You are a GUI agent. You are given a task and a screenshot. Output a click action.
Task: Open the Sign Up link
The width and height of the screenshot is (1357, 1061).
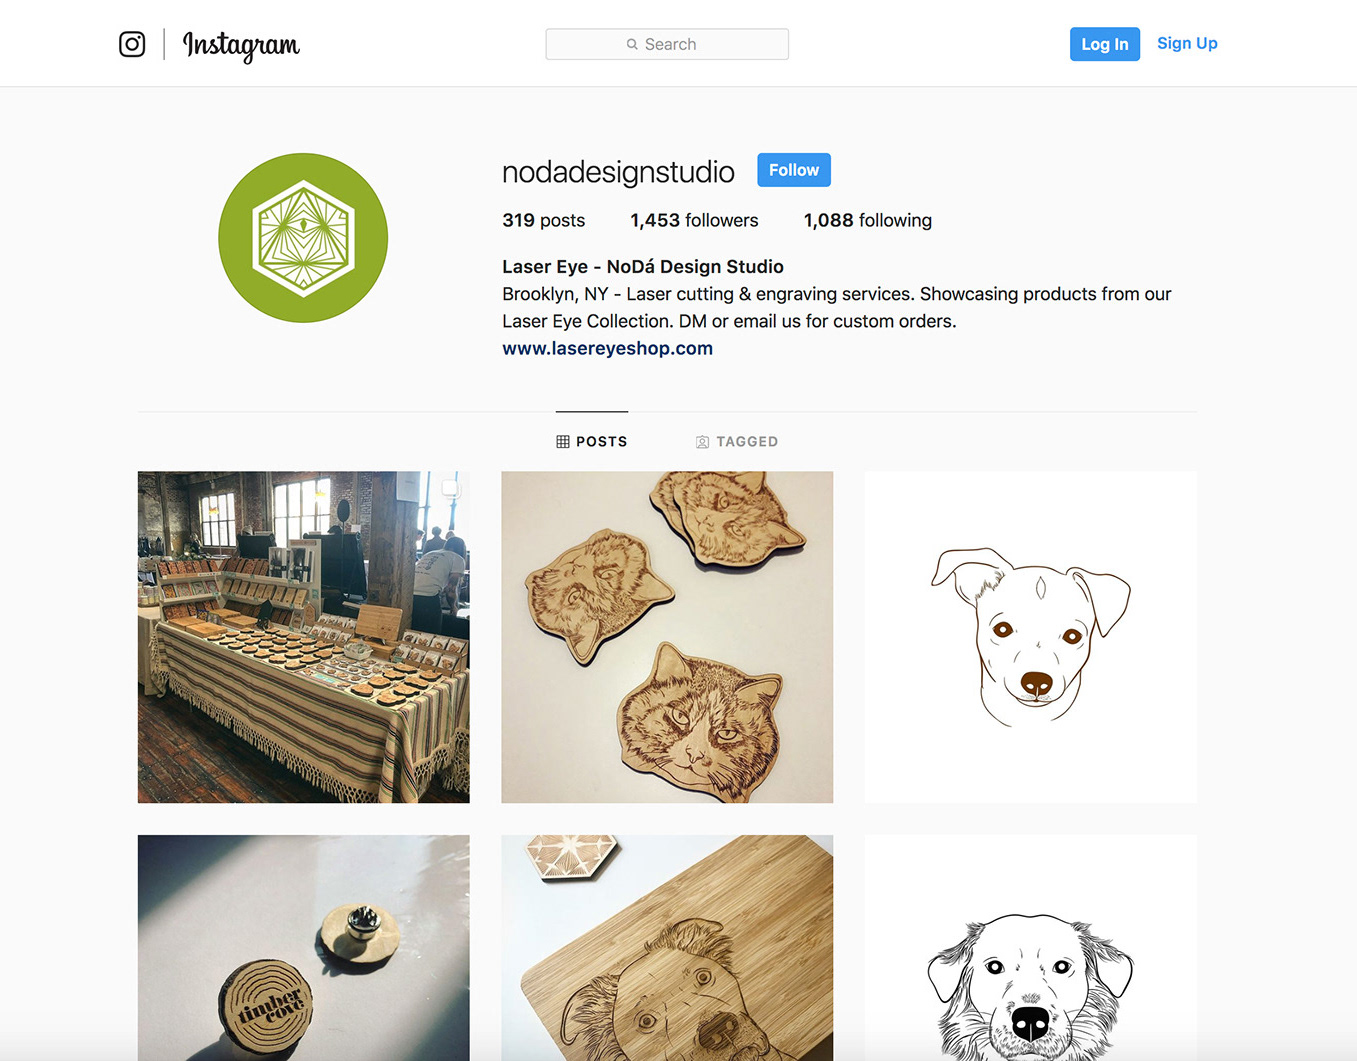tap(1187, 43)
